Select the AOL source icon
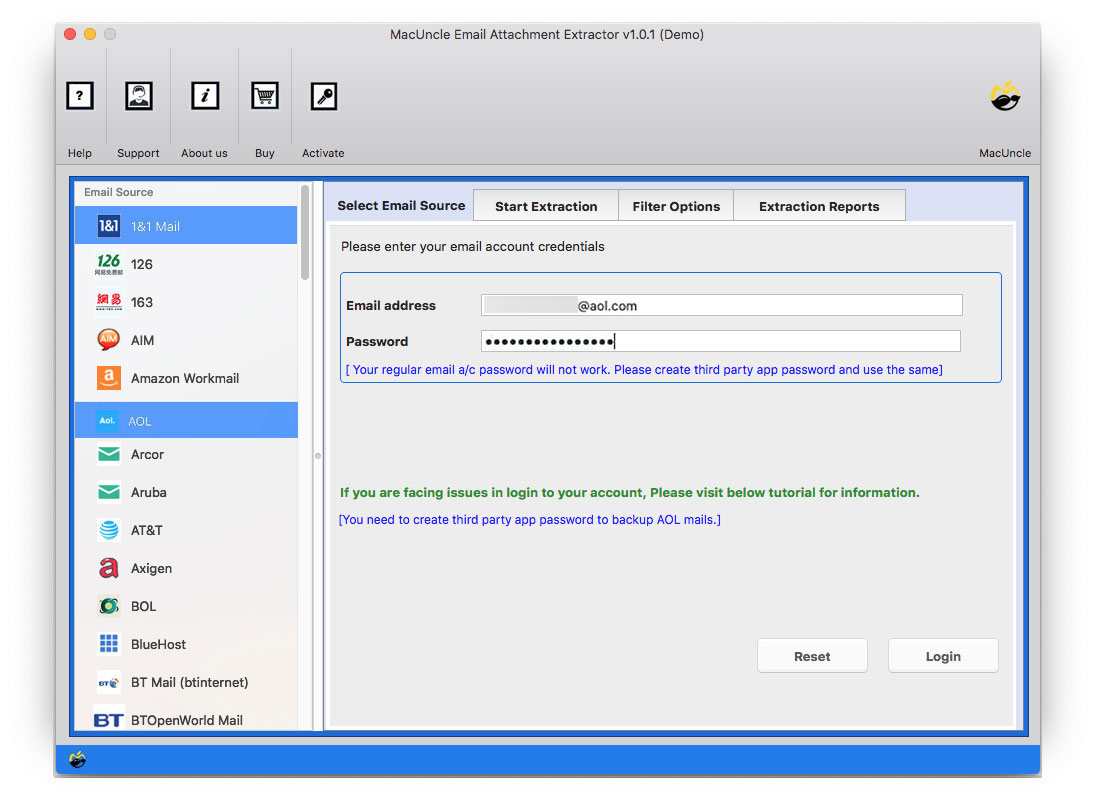 coord(107,420)
